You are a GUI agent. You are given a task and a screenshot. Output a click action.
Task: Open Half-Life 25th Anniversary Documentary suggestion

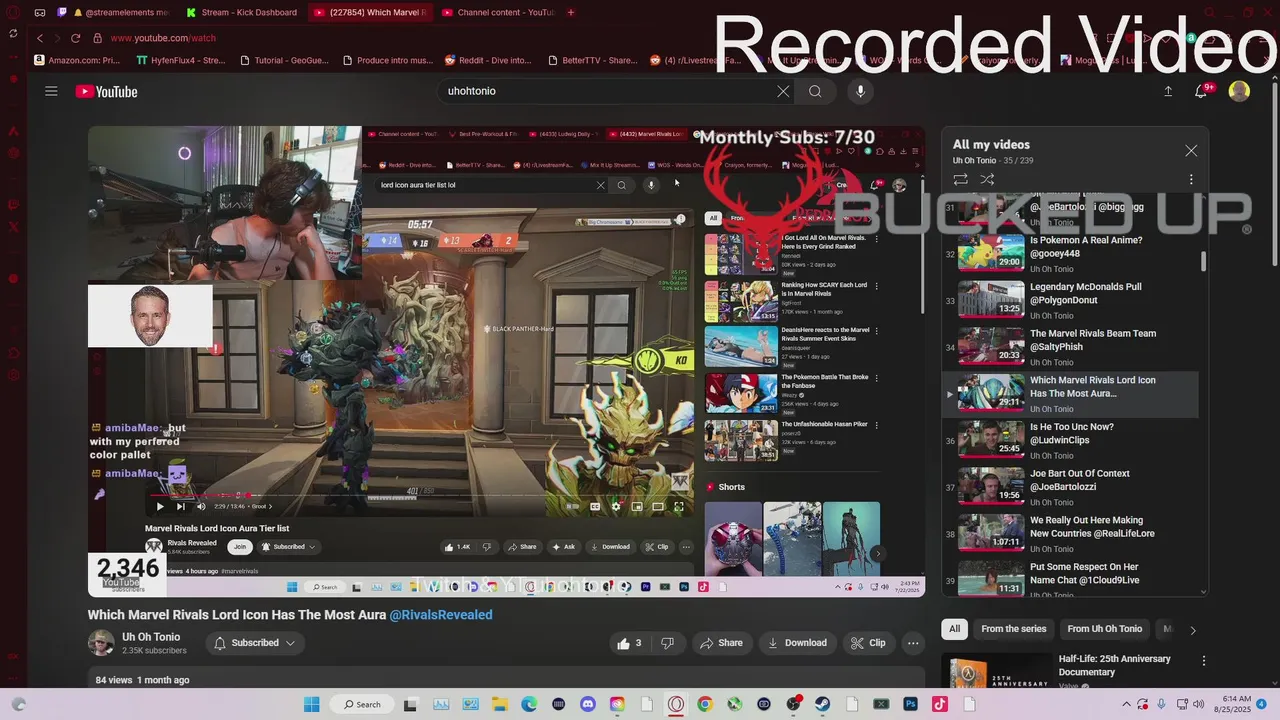coord(1113,665)
